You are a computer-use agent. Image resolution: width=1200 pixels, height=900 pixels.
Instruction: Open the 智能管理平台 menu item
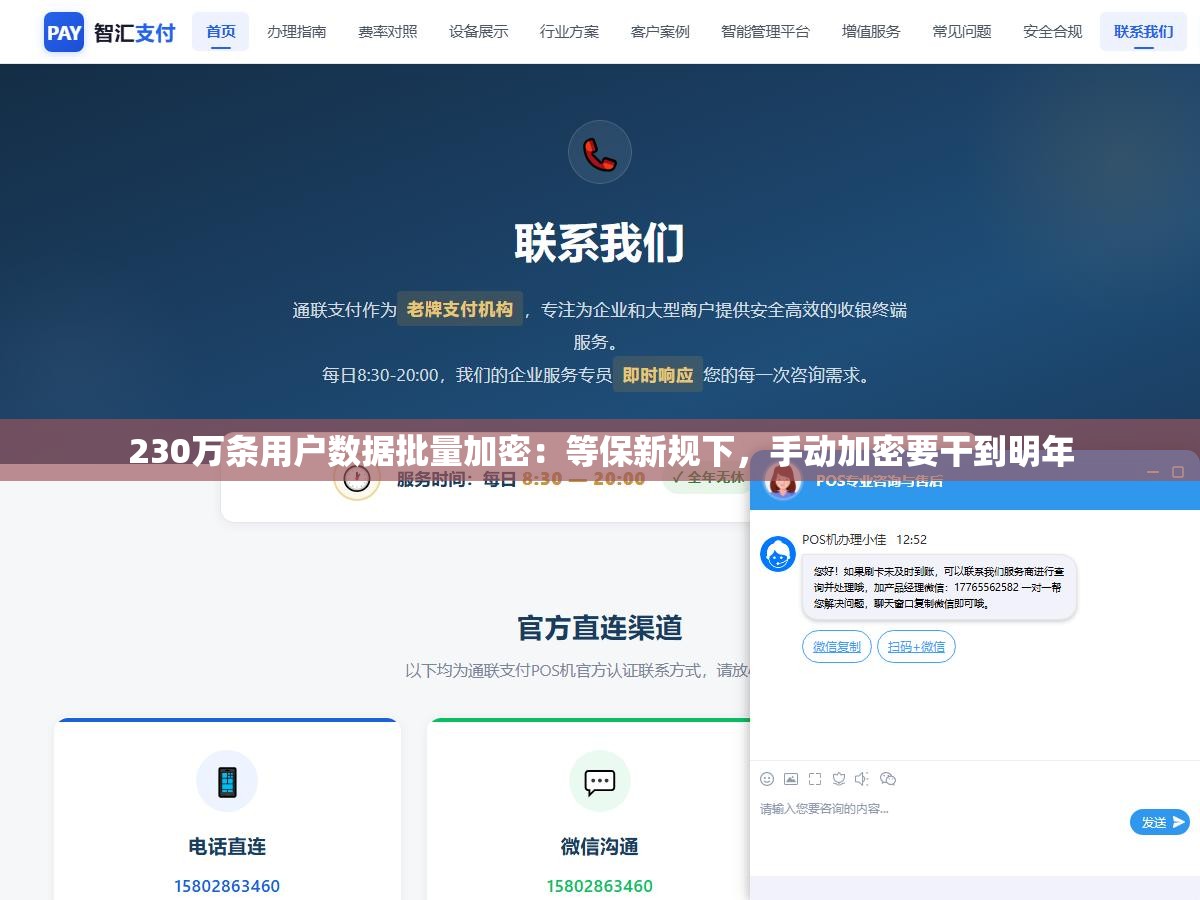point(766,31)
